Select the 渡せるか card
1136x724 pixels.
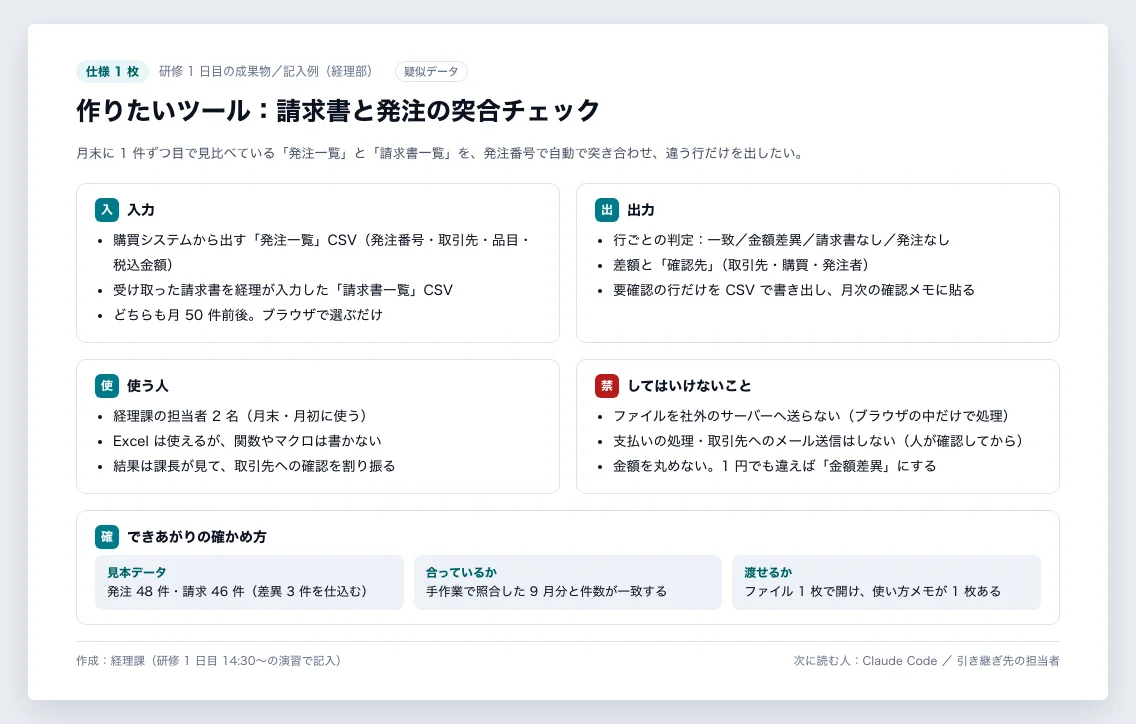(x=886, y=583)
